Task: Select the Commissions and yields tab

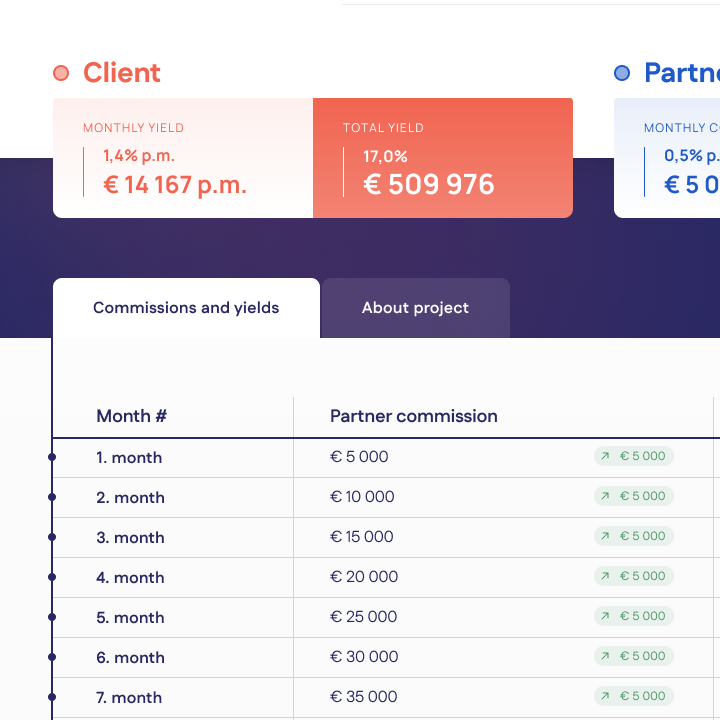Action: 186,308
